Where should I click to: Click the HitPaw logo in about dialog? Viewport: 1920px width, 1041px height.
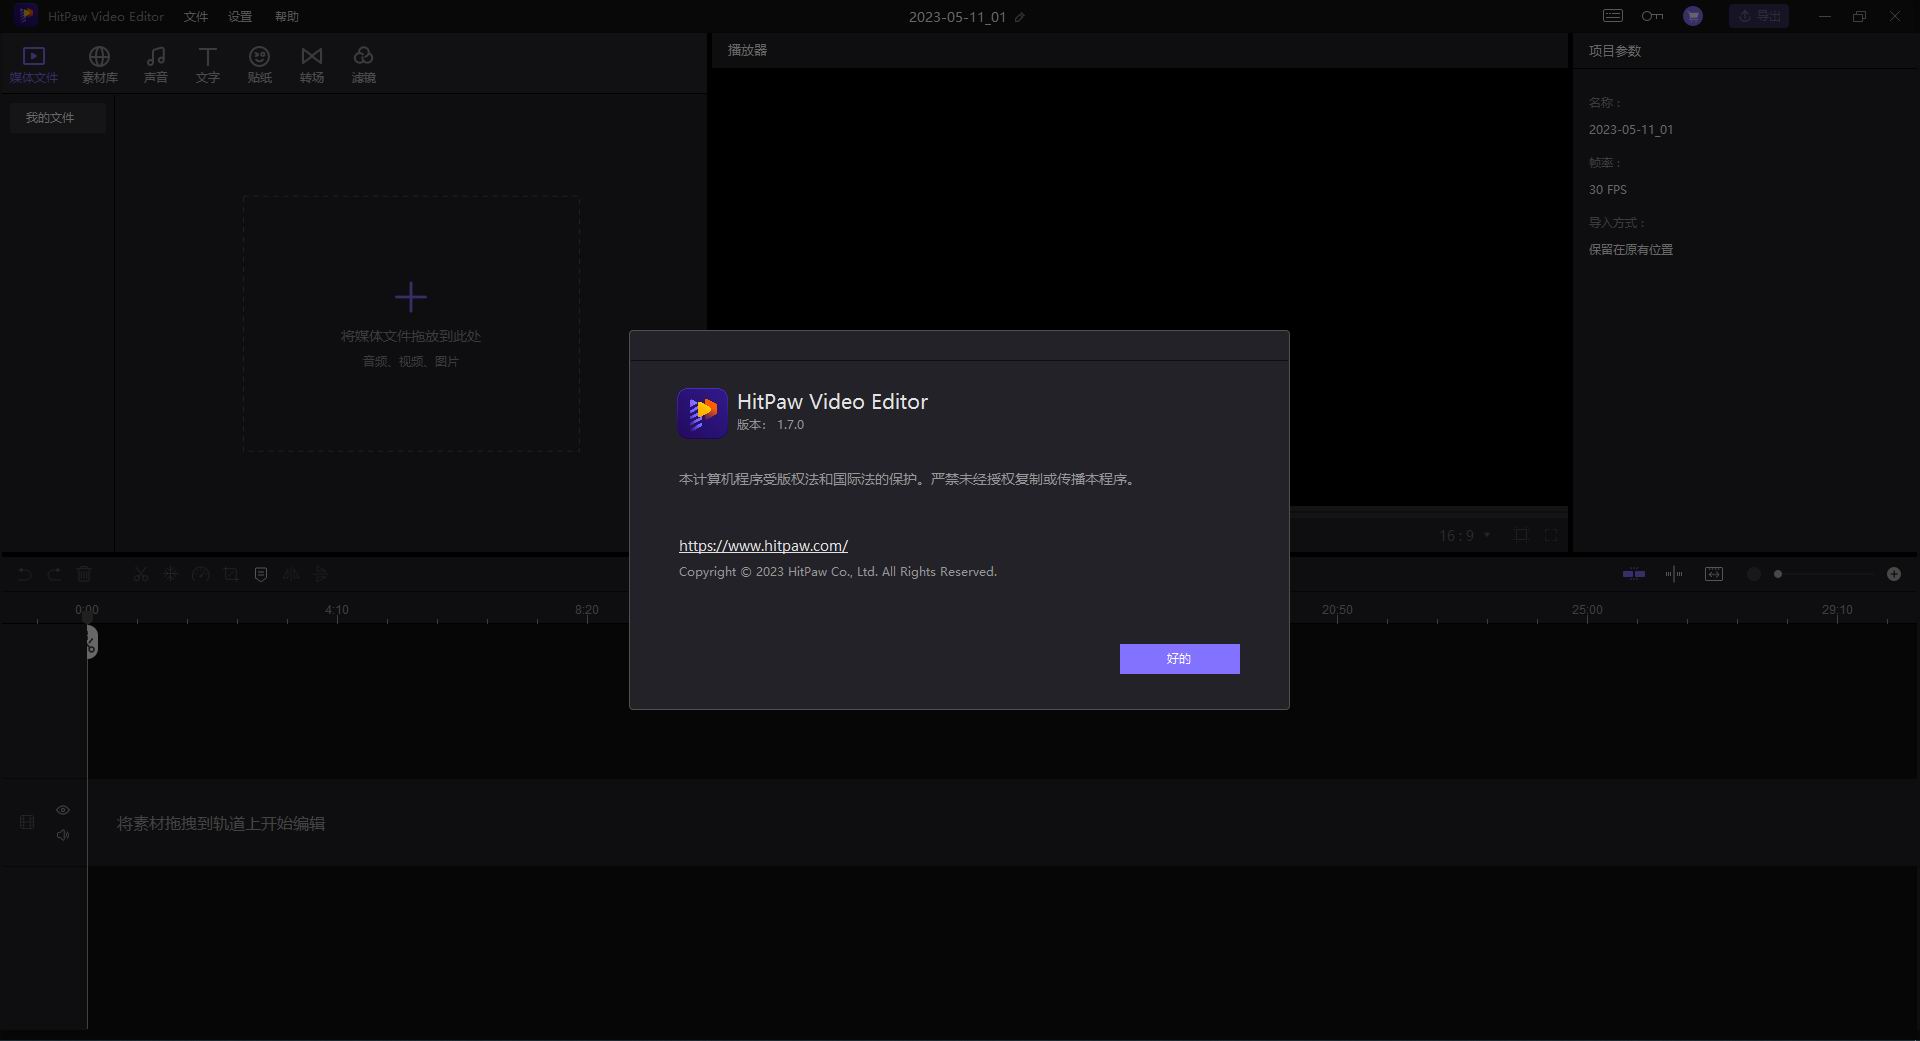coord(702,413)
